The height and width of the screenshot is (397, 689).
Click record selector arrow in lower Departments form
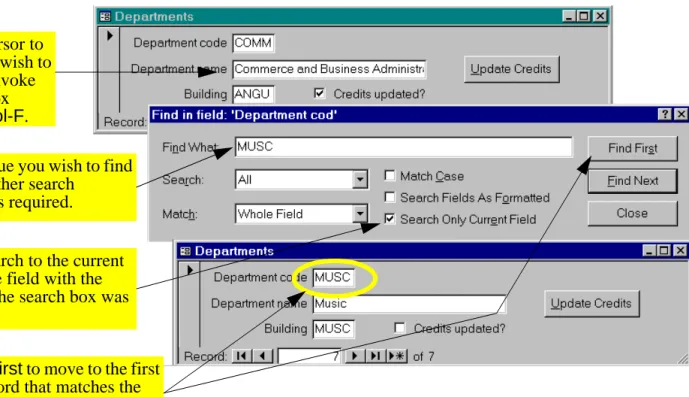coord(189,270)
